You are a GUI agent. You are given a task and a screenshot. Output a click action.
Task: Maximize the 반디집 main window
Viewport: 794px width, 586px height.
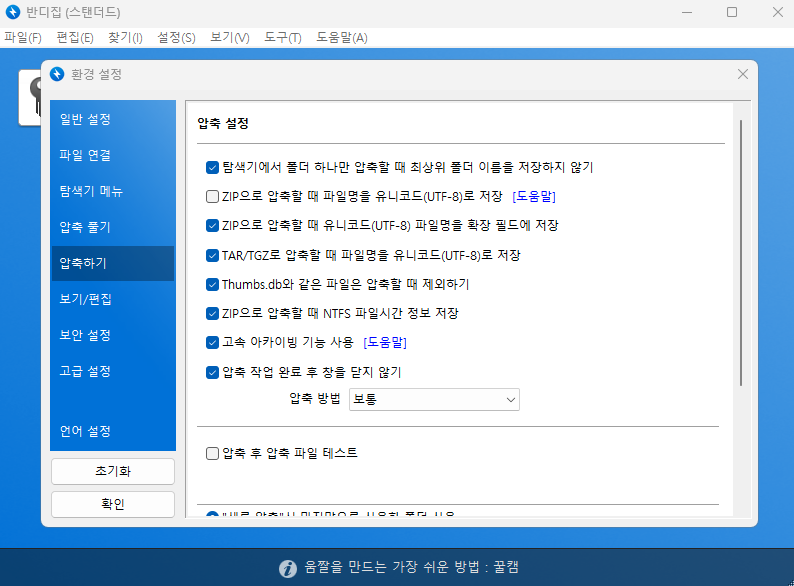click(732, 12)
